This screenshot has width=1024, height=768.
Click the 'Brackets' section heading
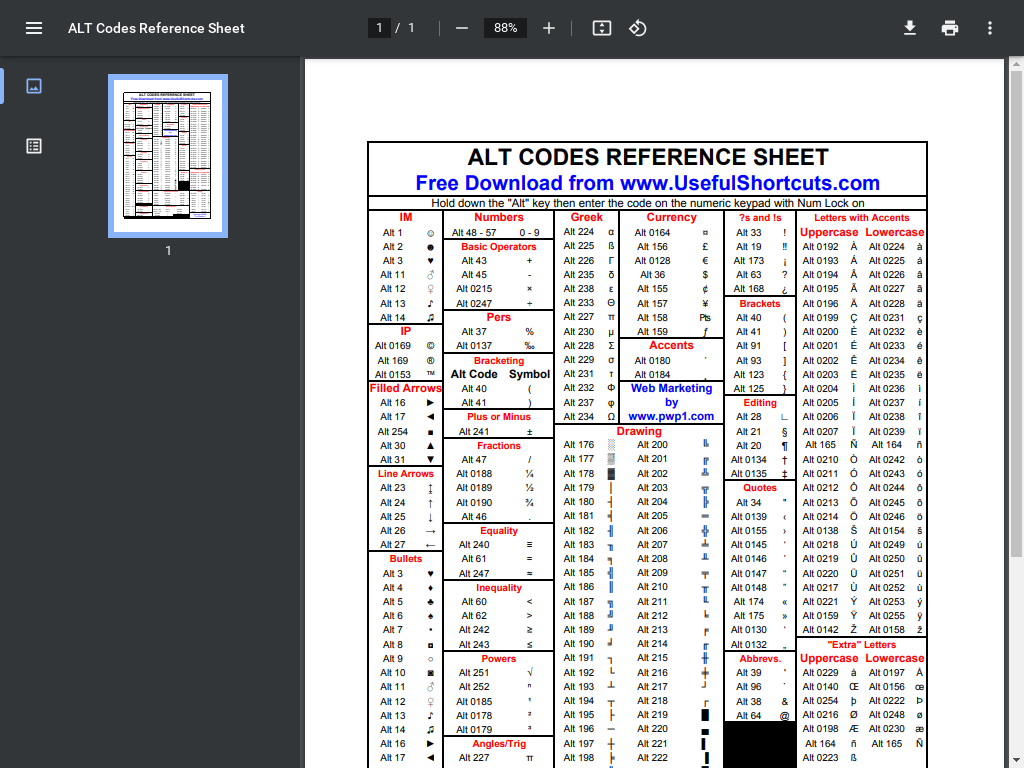pos(760,304)
